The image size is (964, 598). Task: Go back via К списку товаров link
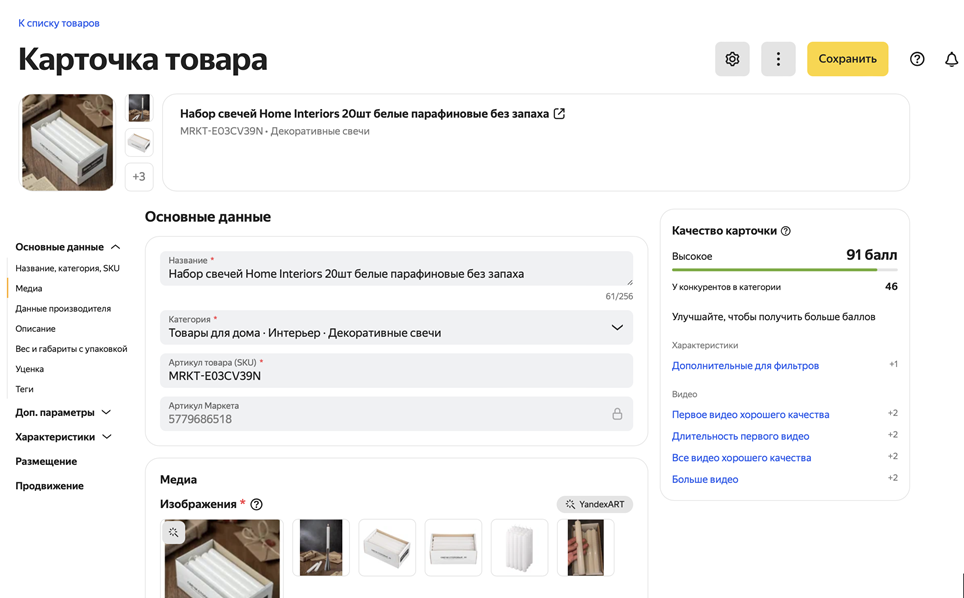(59, 23)
